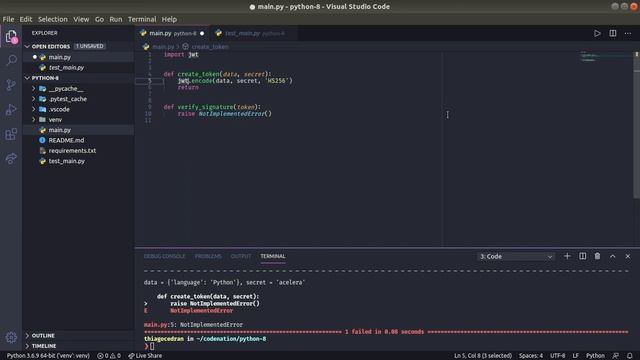Switch to the main.py editor tab
Screen dimensions: 640x360
[172, 33]
